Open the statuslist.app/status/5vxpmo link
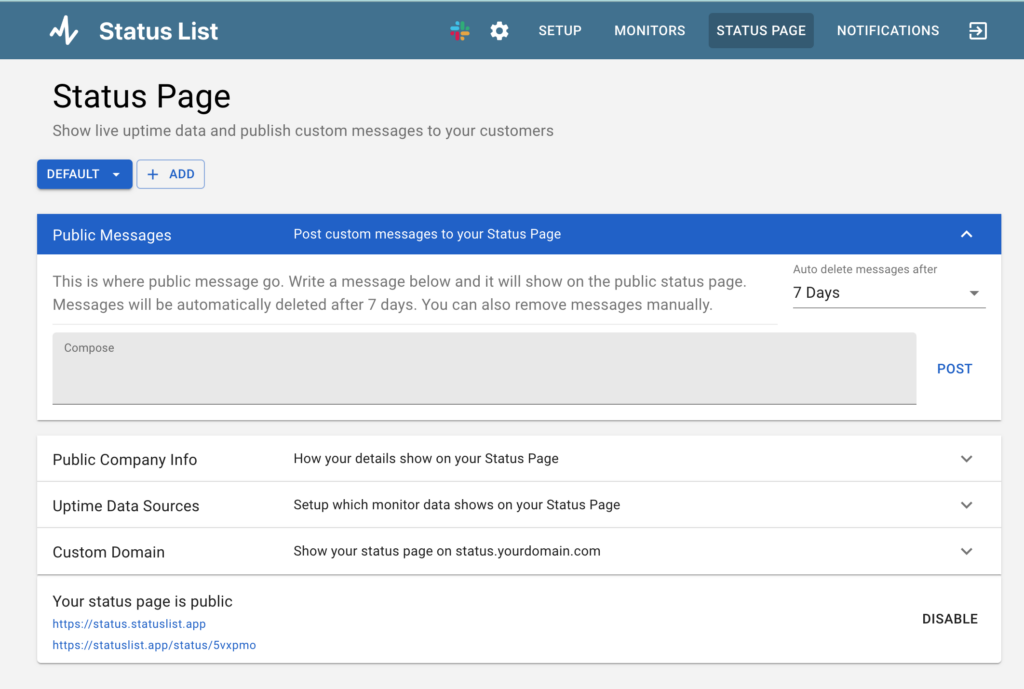The height and width of the screenshot is (689, 1024). coord(154,645)
